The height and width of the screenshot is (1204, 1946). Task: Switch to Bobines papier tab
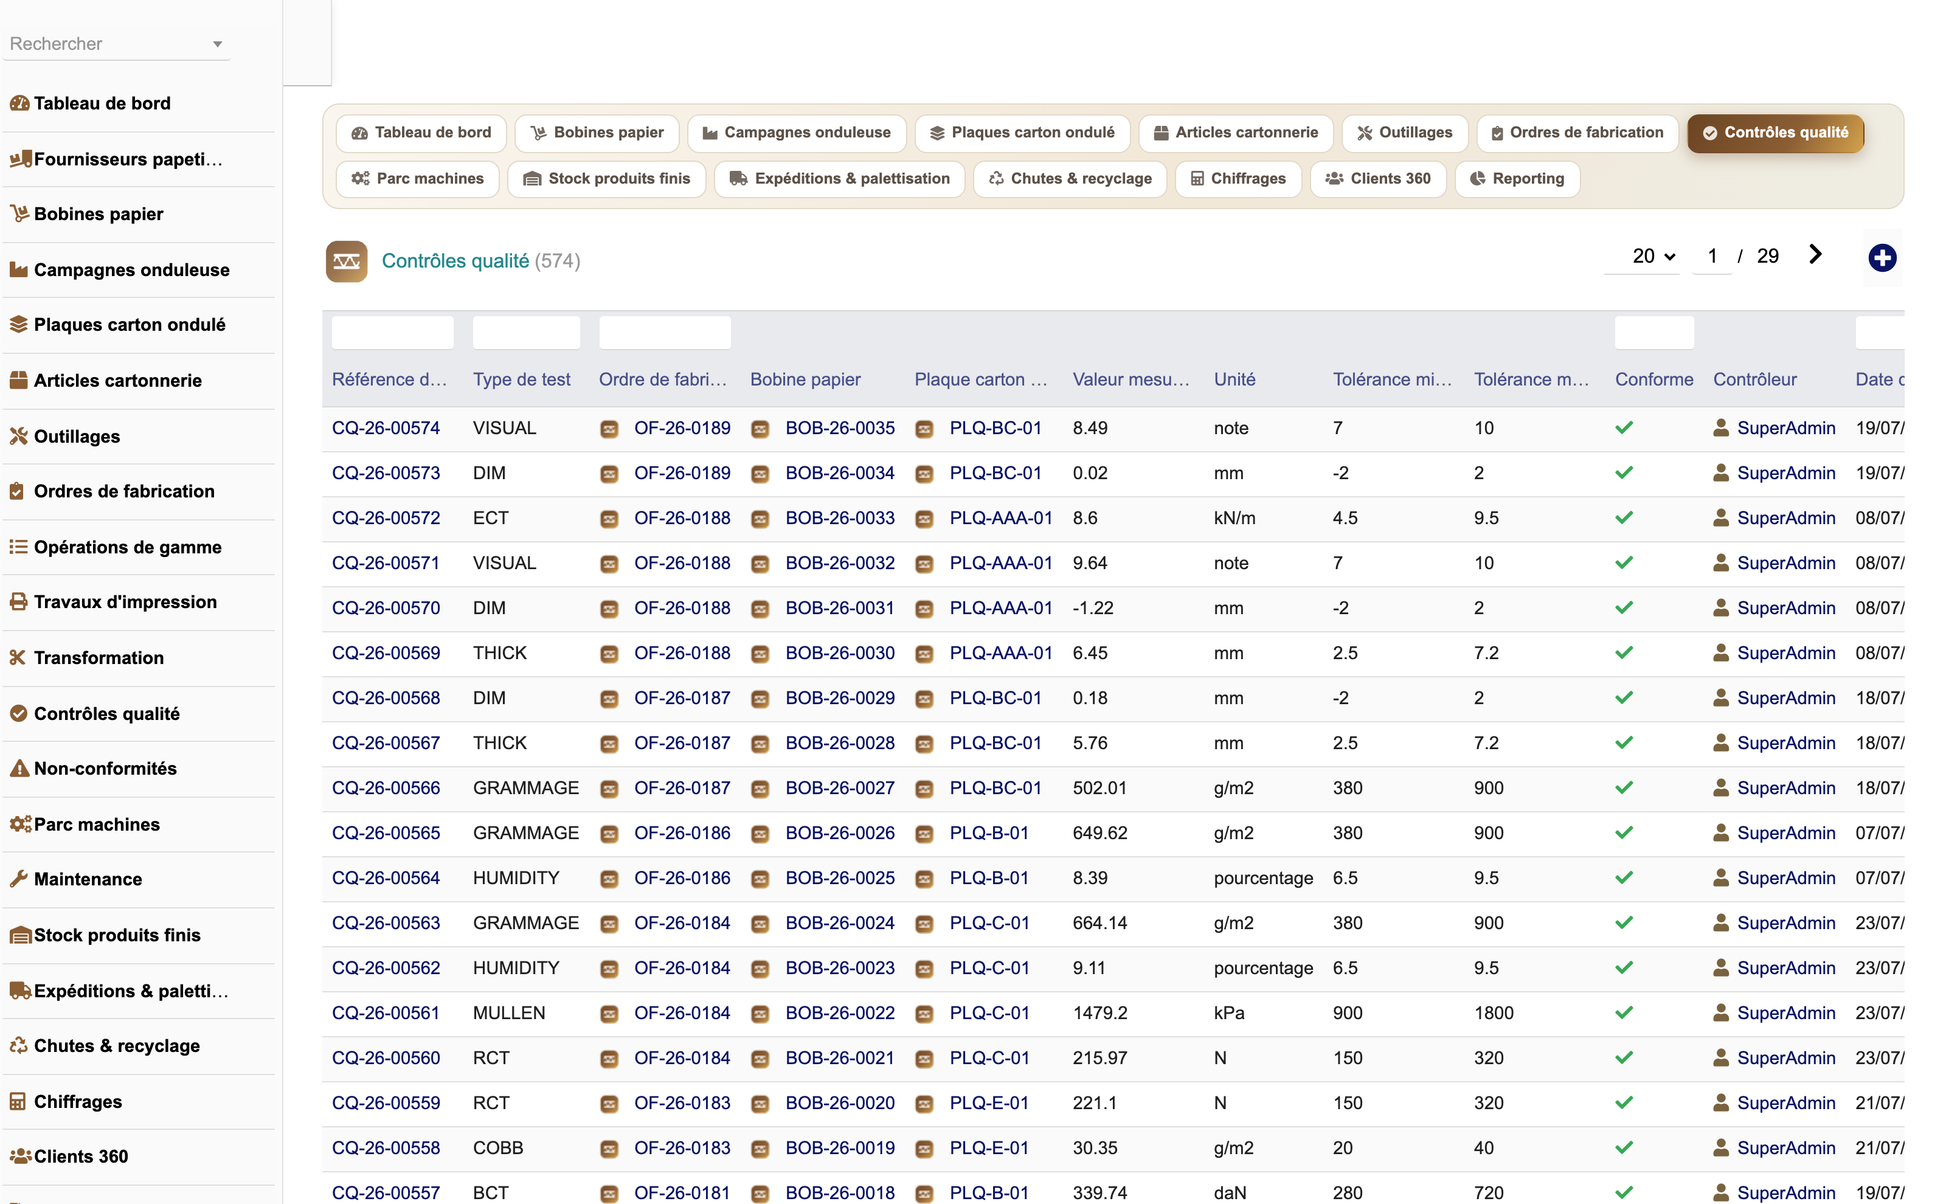[x=597, y=133]
